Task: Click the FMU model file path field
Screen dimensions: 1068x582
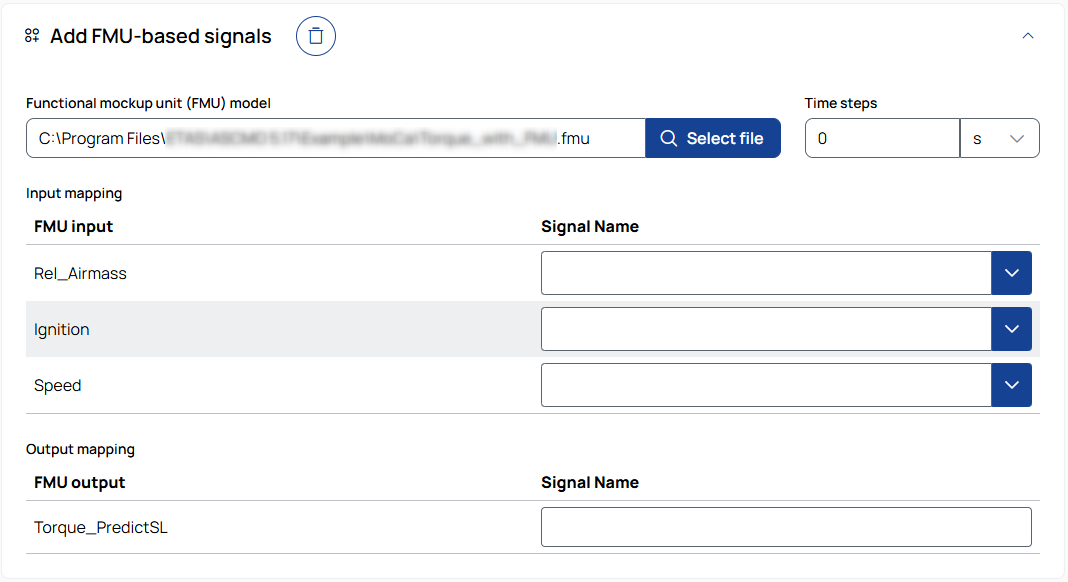Action: coord(336,139)
